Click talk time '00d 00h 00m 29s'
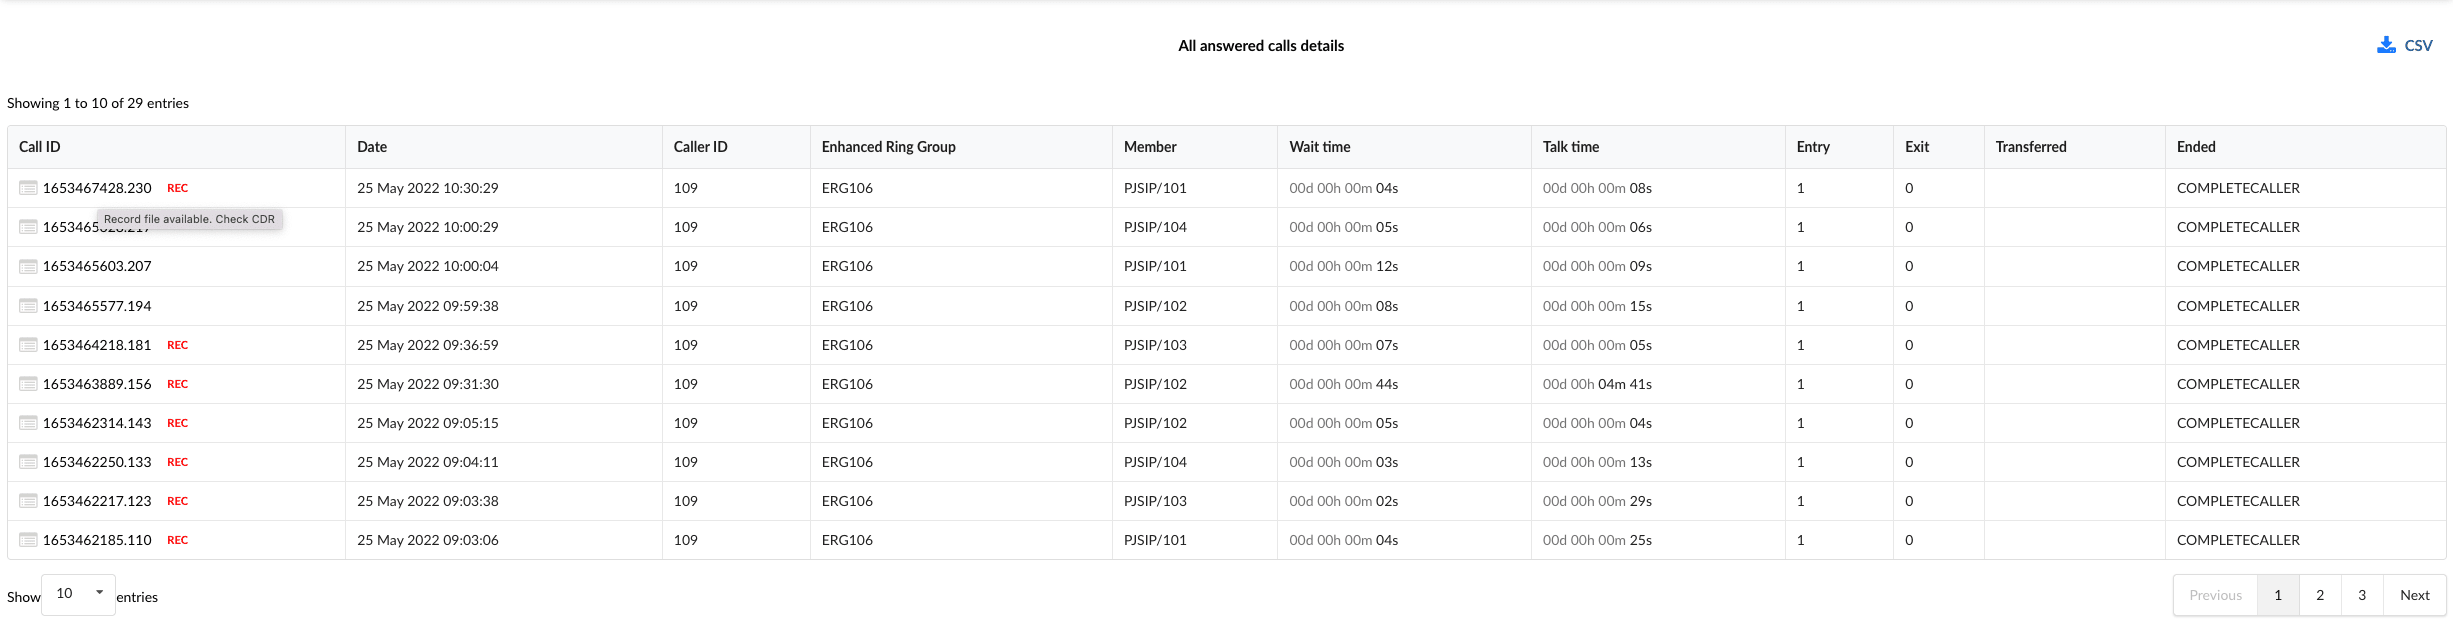 click(x=1597, y=501)
